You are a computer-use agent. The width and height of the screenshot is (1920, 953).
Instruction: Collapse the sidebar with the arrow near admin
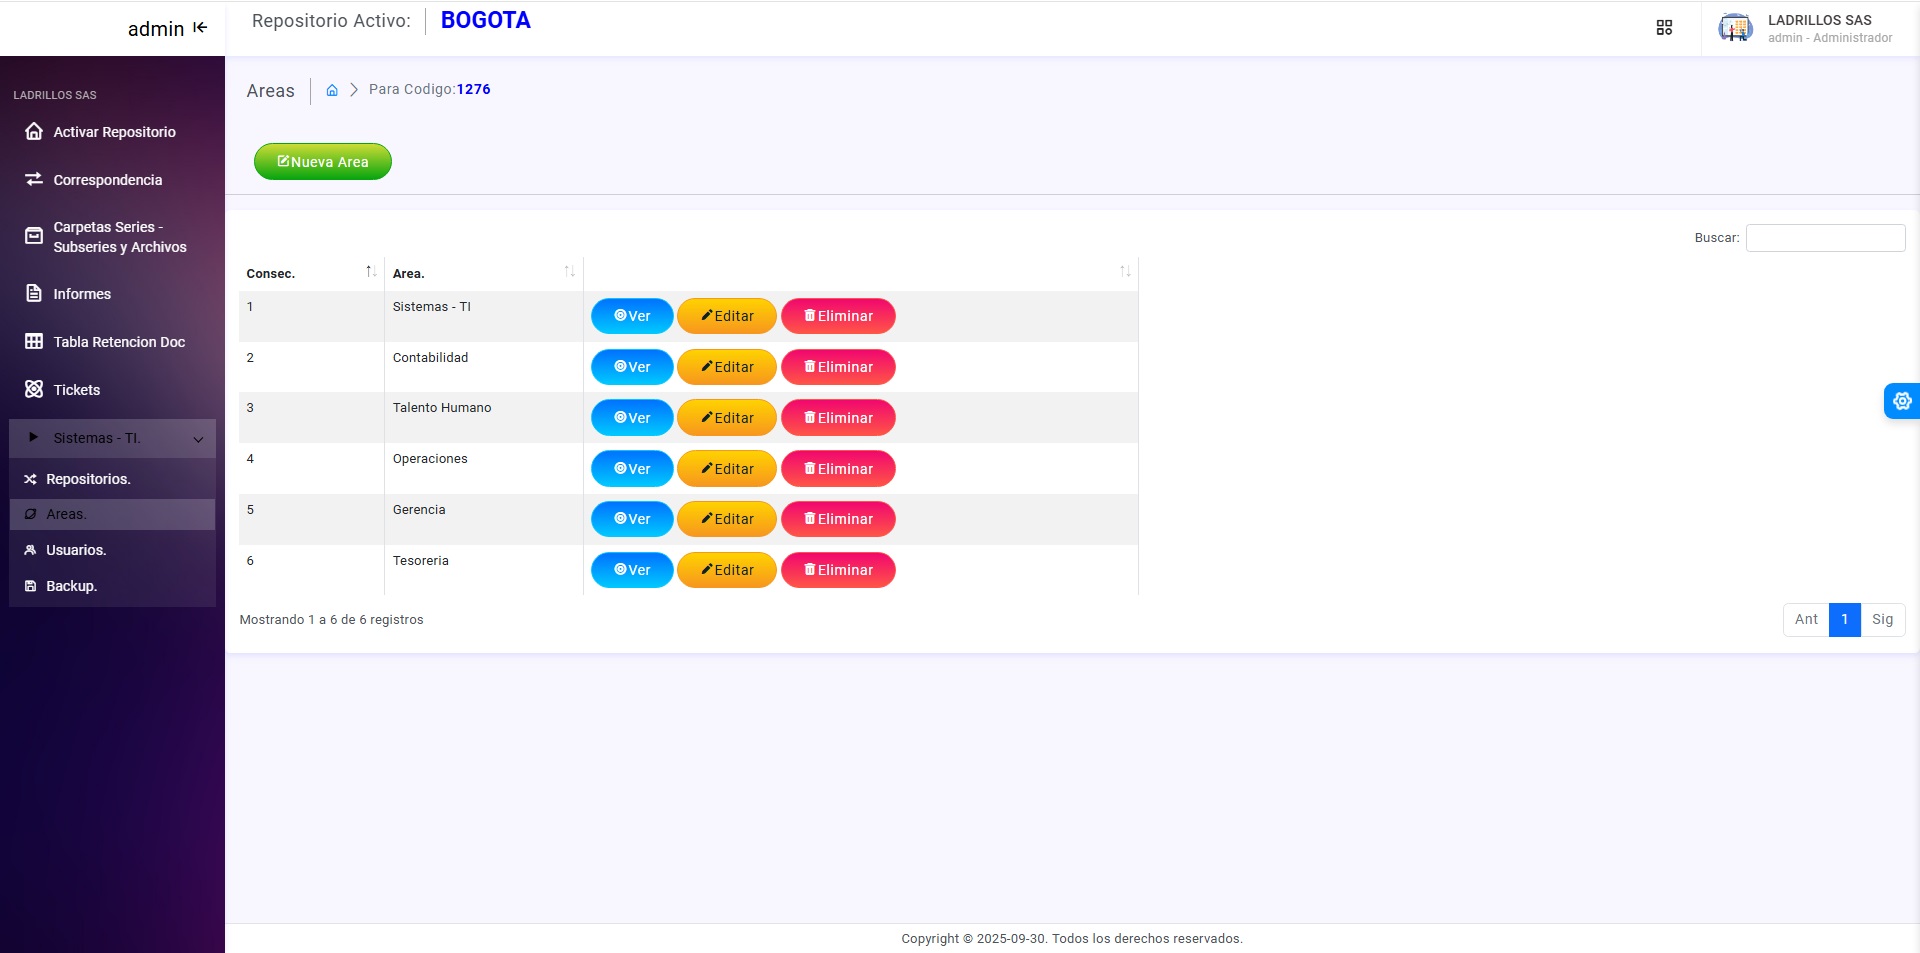(x=200, y=28)
